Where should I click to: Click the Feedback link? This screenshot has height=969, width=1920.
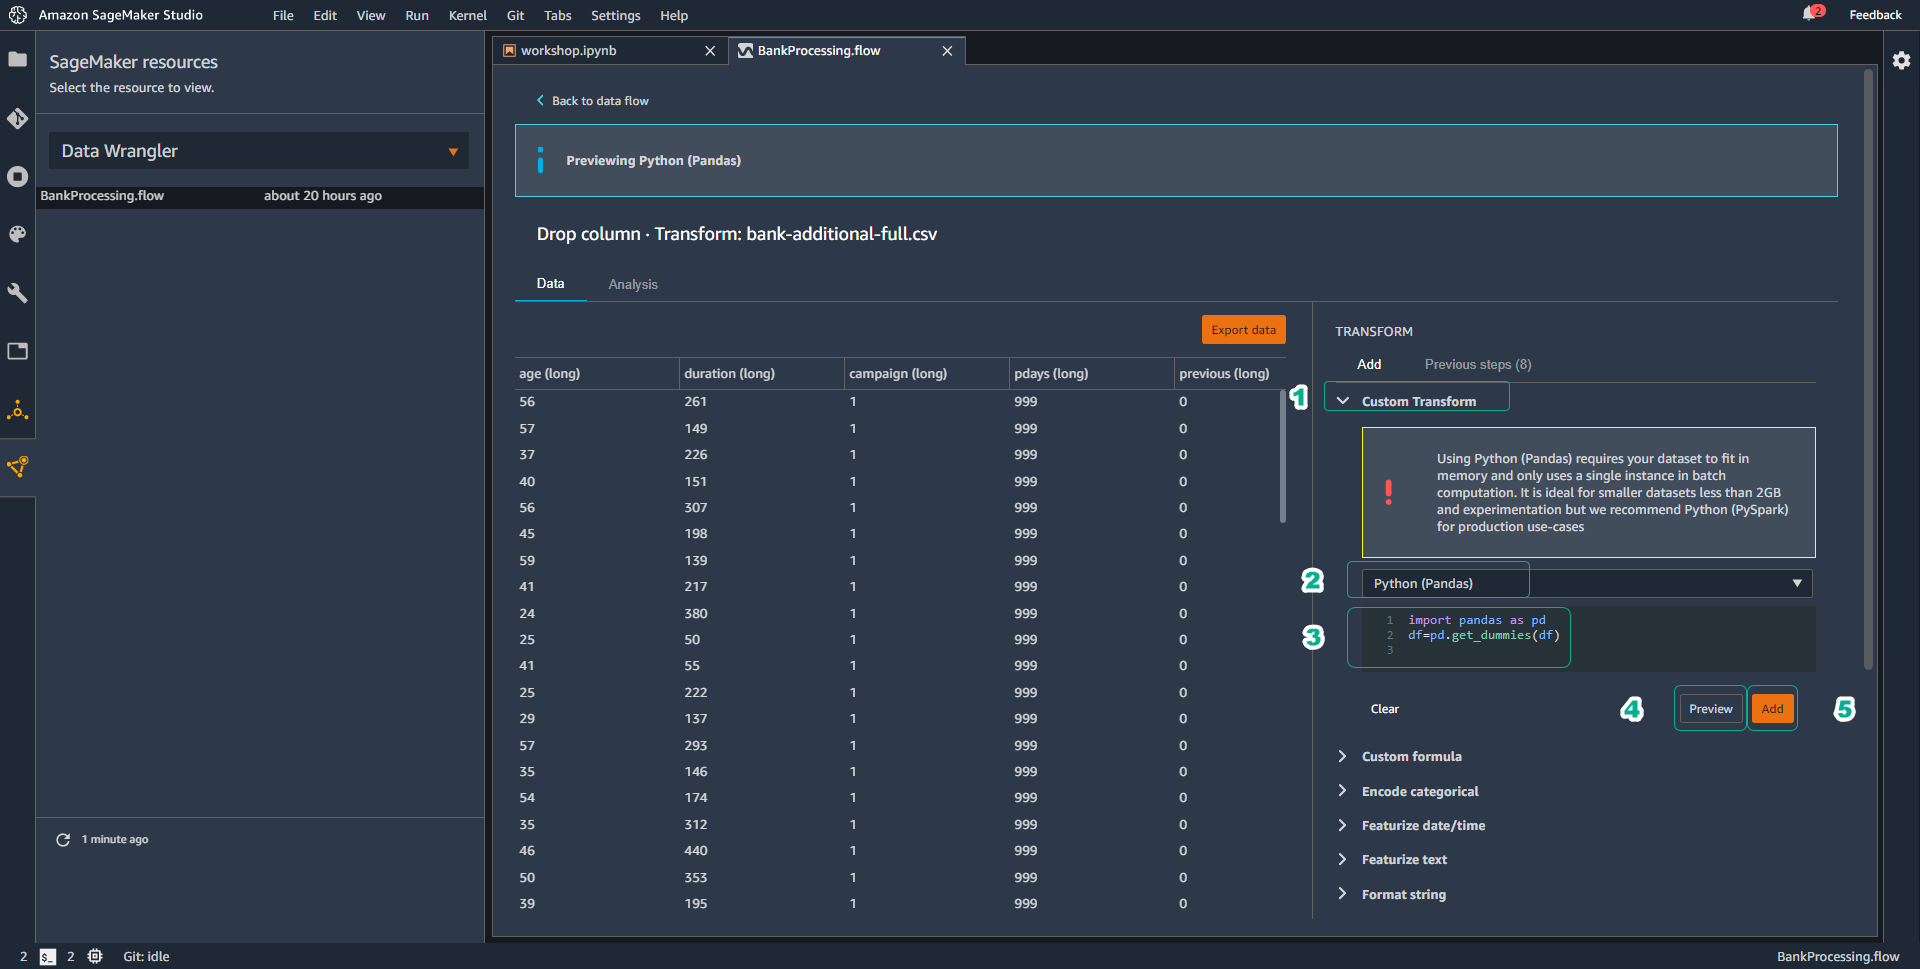(x=1875, y=15)
